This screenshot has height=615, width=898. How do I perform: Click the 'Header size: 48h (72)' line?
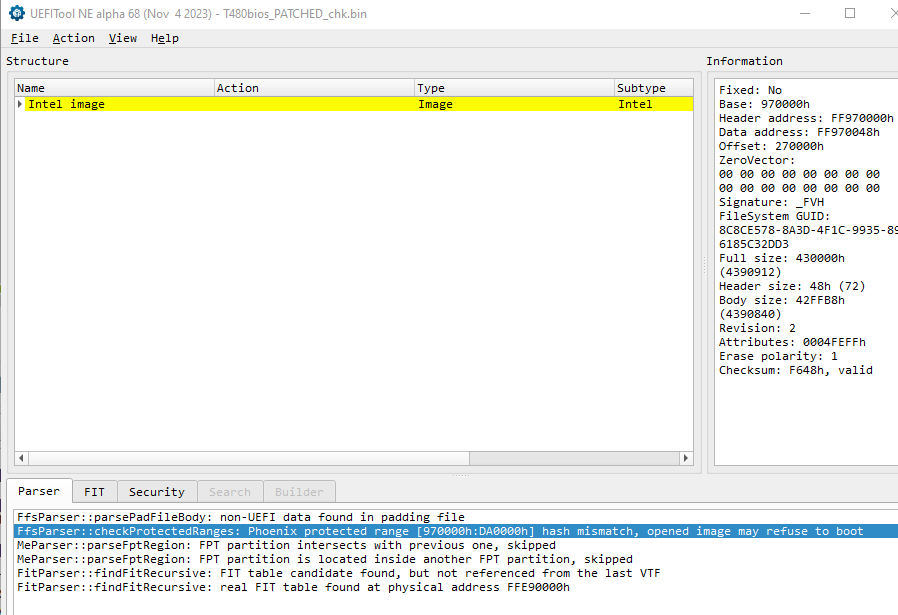point(791,286)
